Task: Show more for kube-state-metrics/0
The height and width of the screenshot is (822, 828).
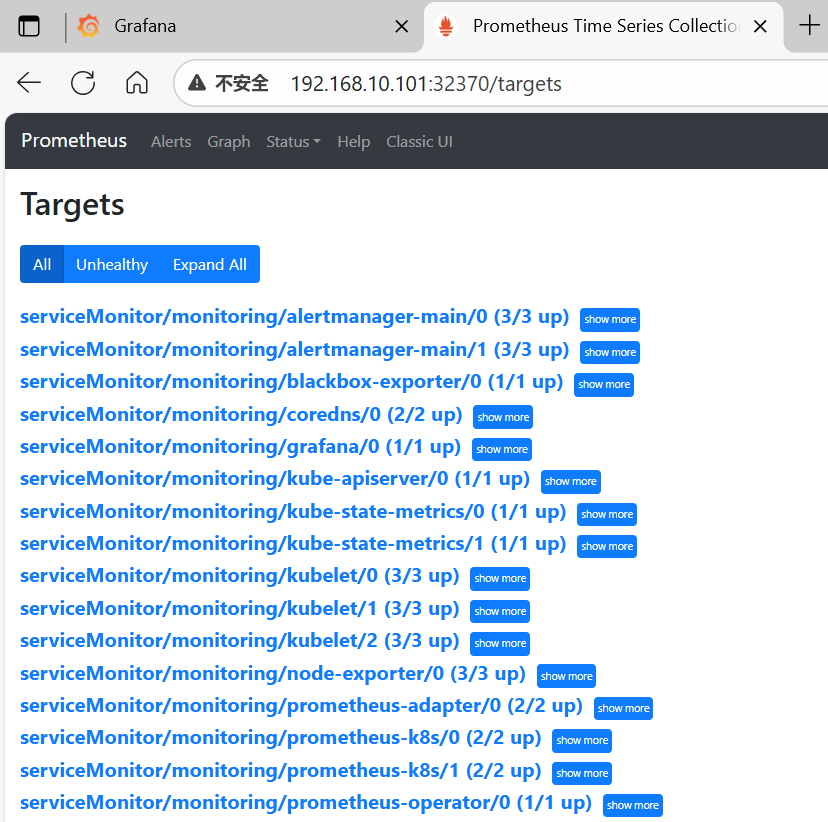Action: [x=607, y=514]
